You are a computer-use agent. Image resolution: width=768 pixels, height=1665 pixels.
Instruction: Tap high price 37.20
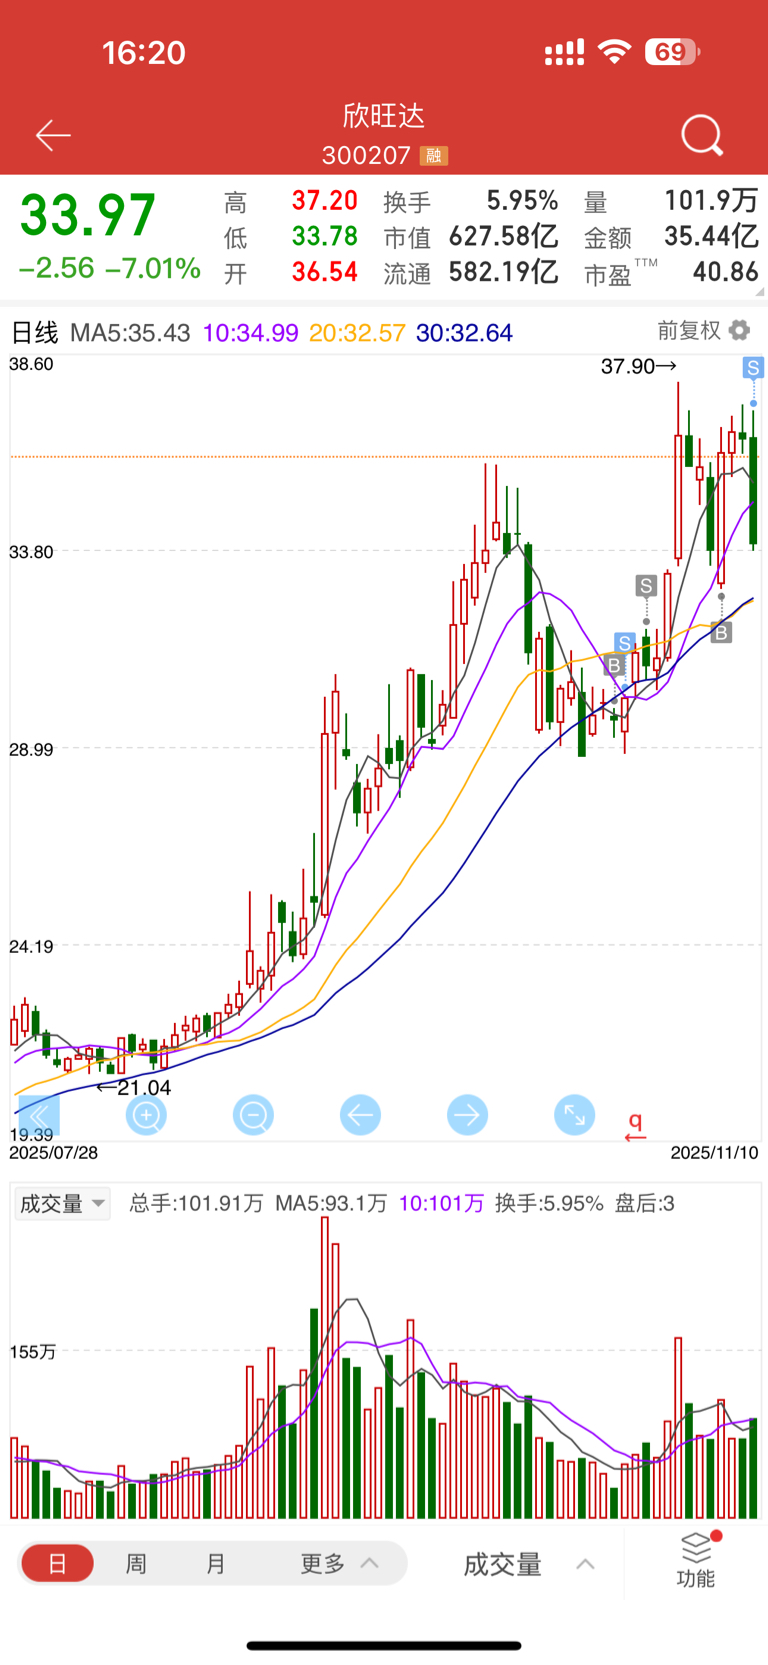click(324, 201)
